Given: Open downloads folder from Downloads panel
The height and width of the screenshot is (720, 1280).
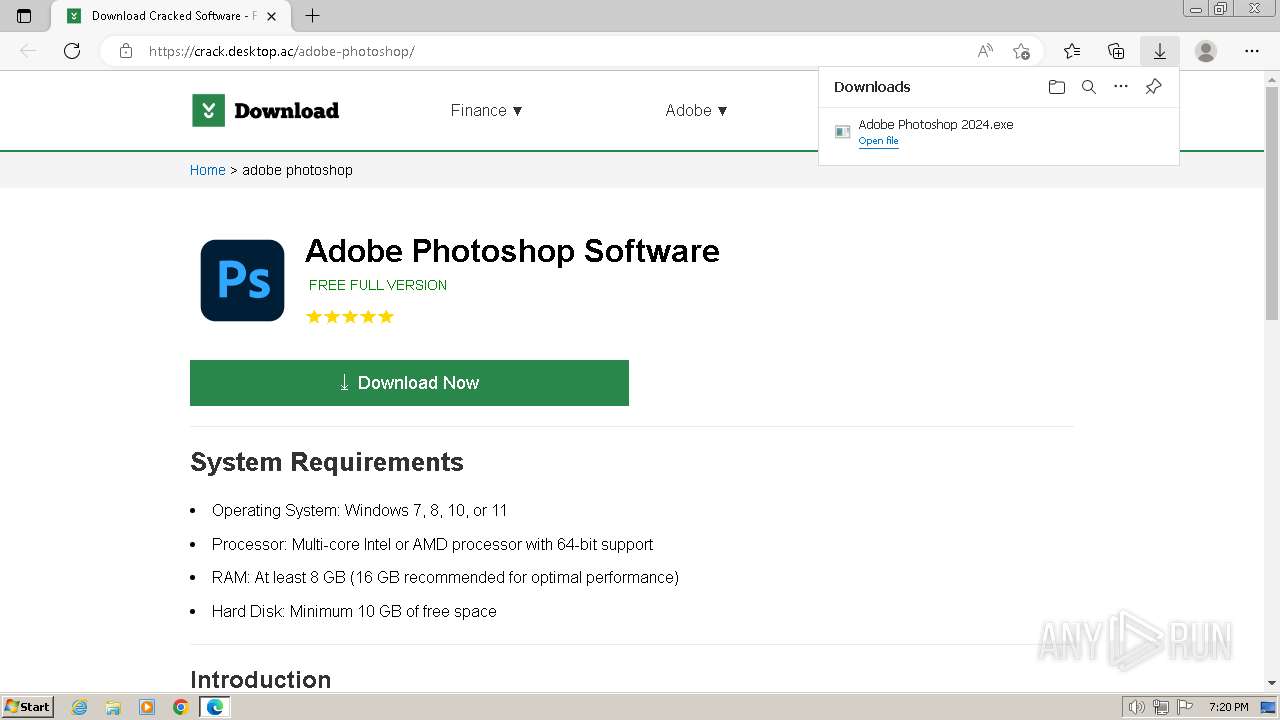Looking at the screenshot, I should click(1057, 87).
